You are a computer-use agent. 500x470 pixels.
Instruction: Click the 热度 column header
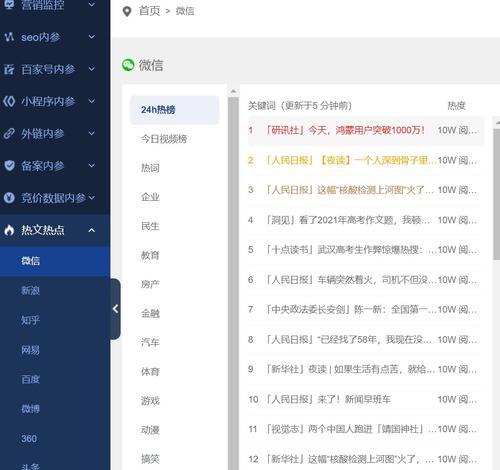(456, 106)
